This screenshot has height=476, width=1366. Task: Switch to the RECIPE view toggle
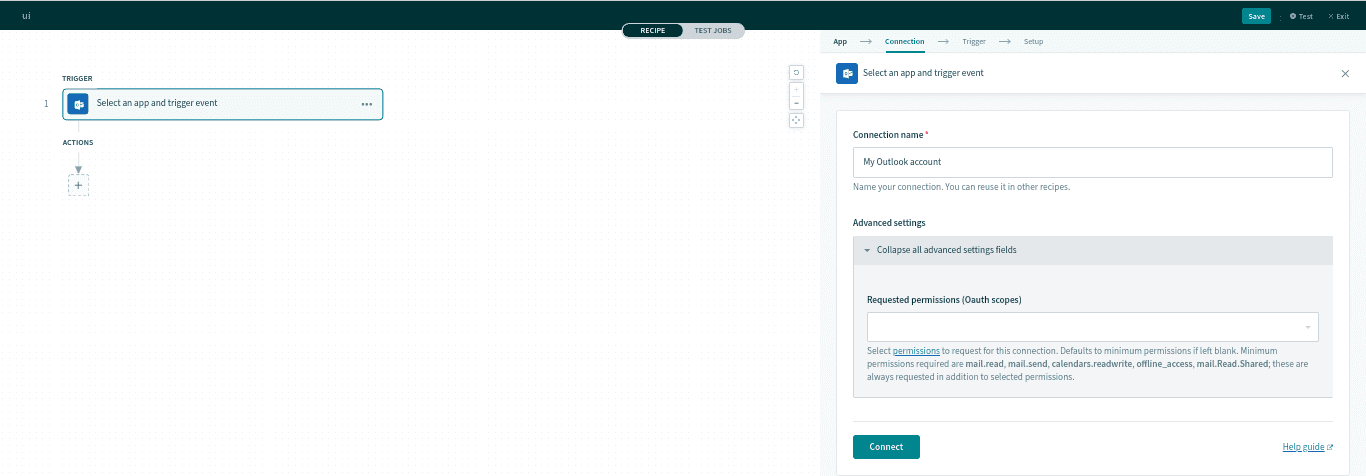(x=653, y=31)
